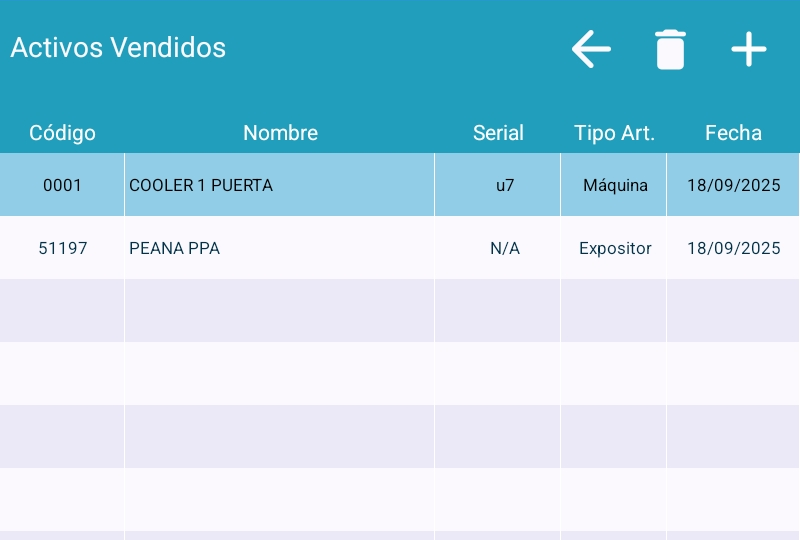Tap the Fecha column header
Screen dimensions: 800x540
pos(733,133)
